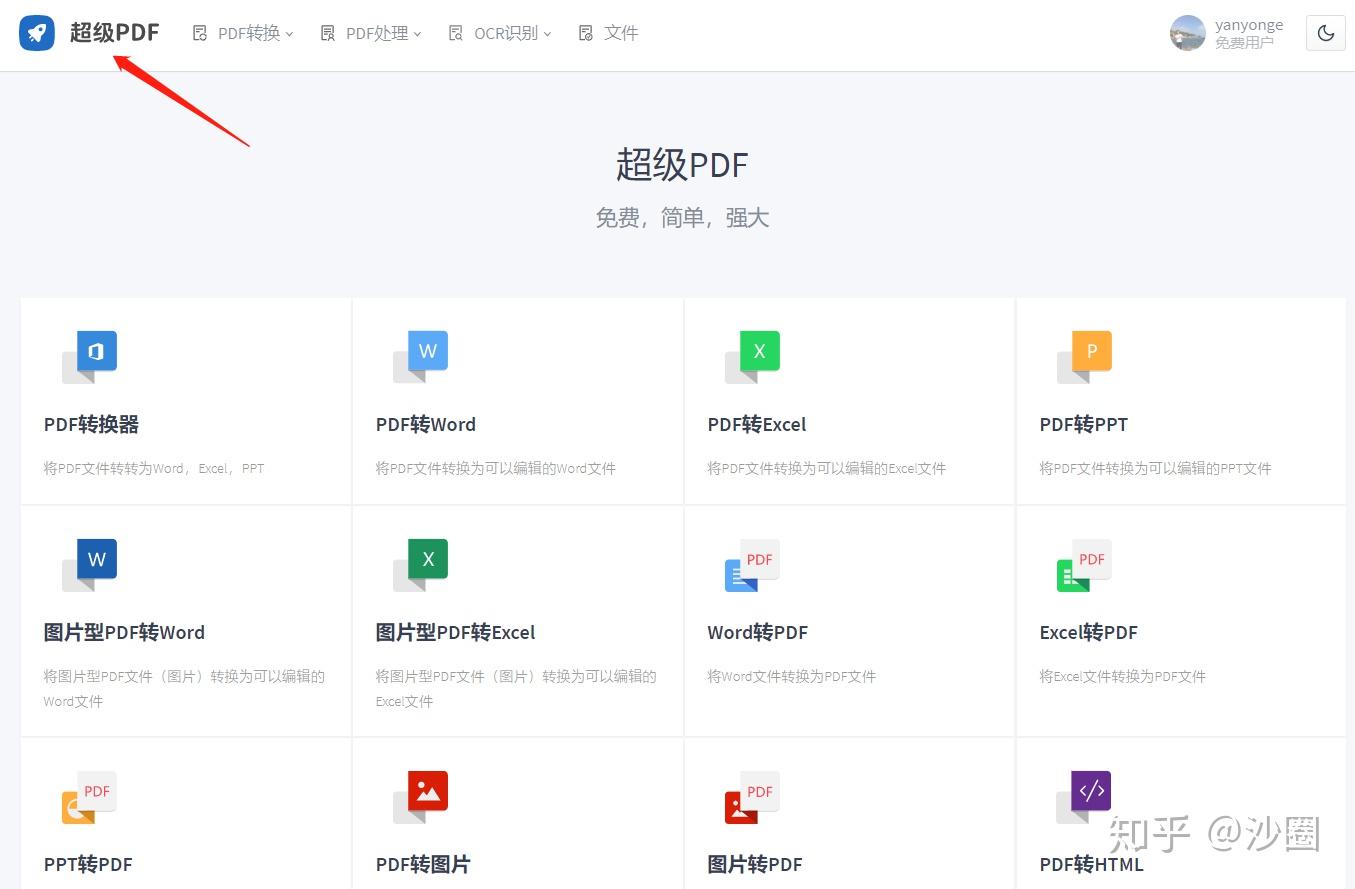The width and height of the screenshot is (1355, 889).
Task: Click description 将PDF文件转换为可以编辑的PPT文件
Action: 1156,468
